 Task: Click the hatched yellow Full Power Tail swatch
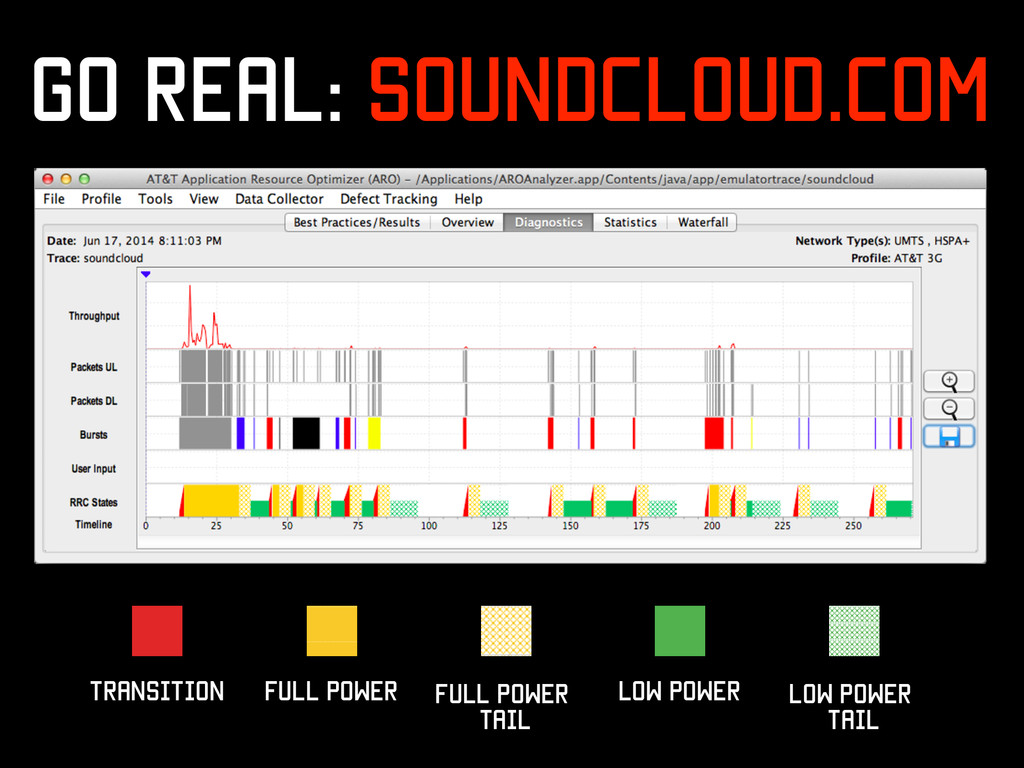point(506,631)
